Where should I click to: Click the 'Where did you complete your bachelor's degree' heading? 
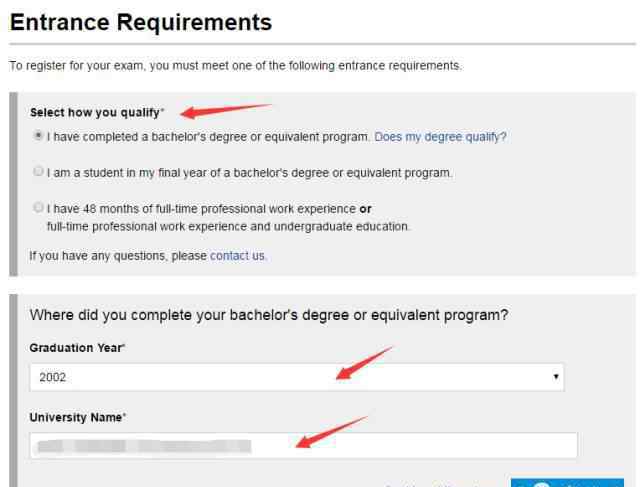(269, 315)
